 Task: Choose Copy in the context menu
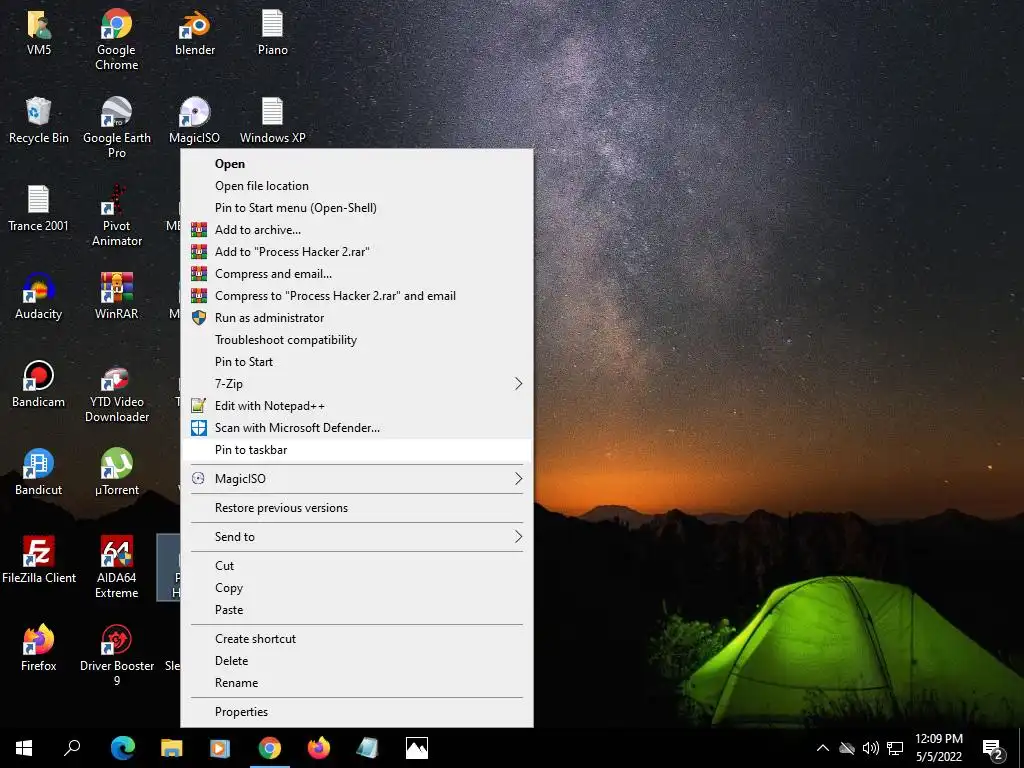pyautogui.click(x=357, y=588)
